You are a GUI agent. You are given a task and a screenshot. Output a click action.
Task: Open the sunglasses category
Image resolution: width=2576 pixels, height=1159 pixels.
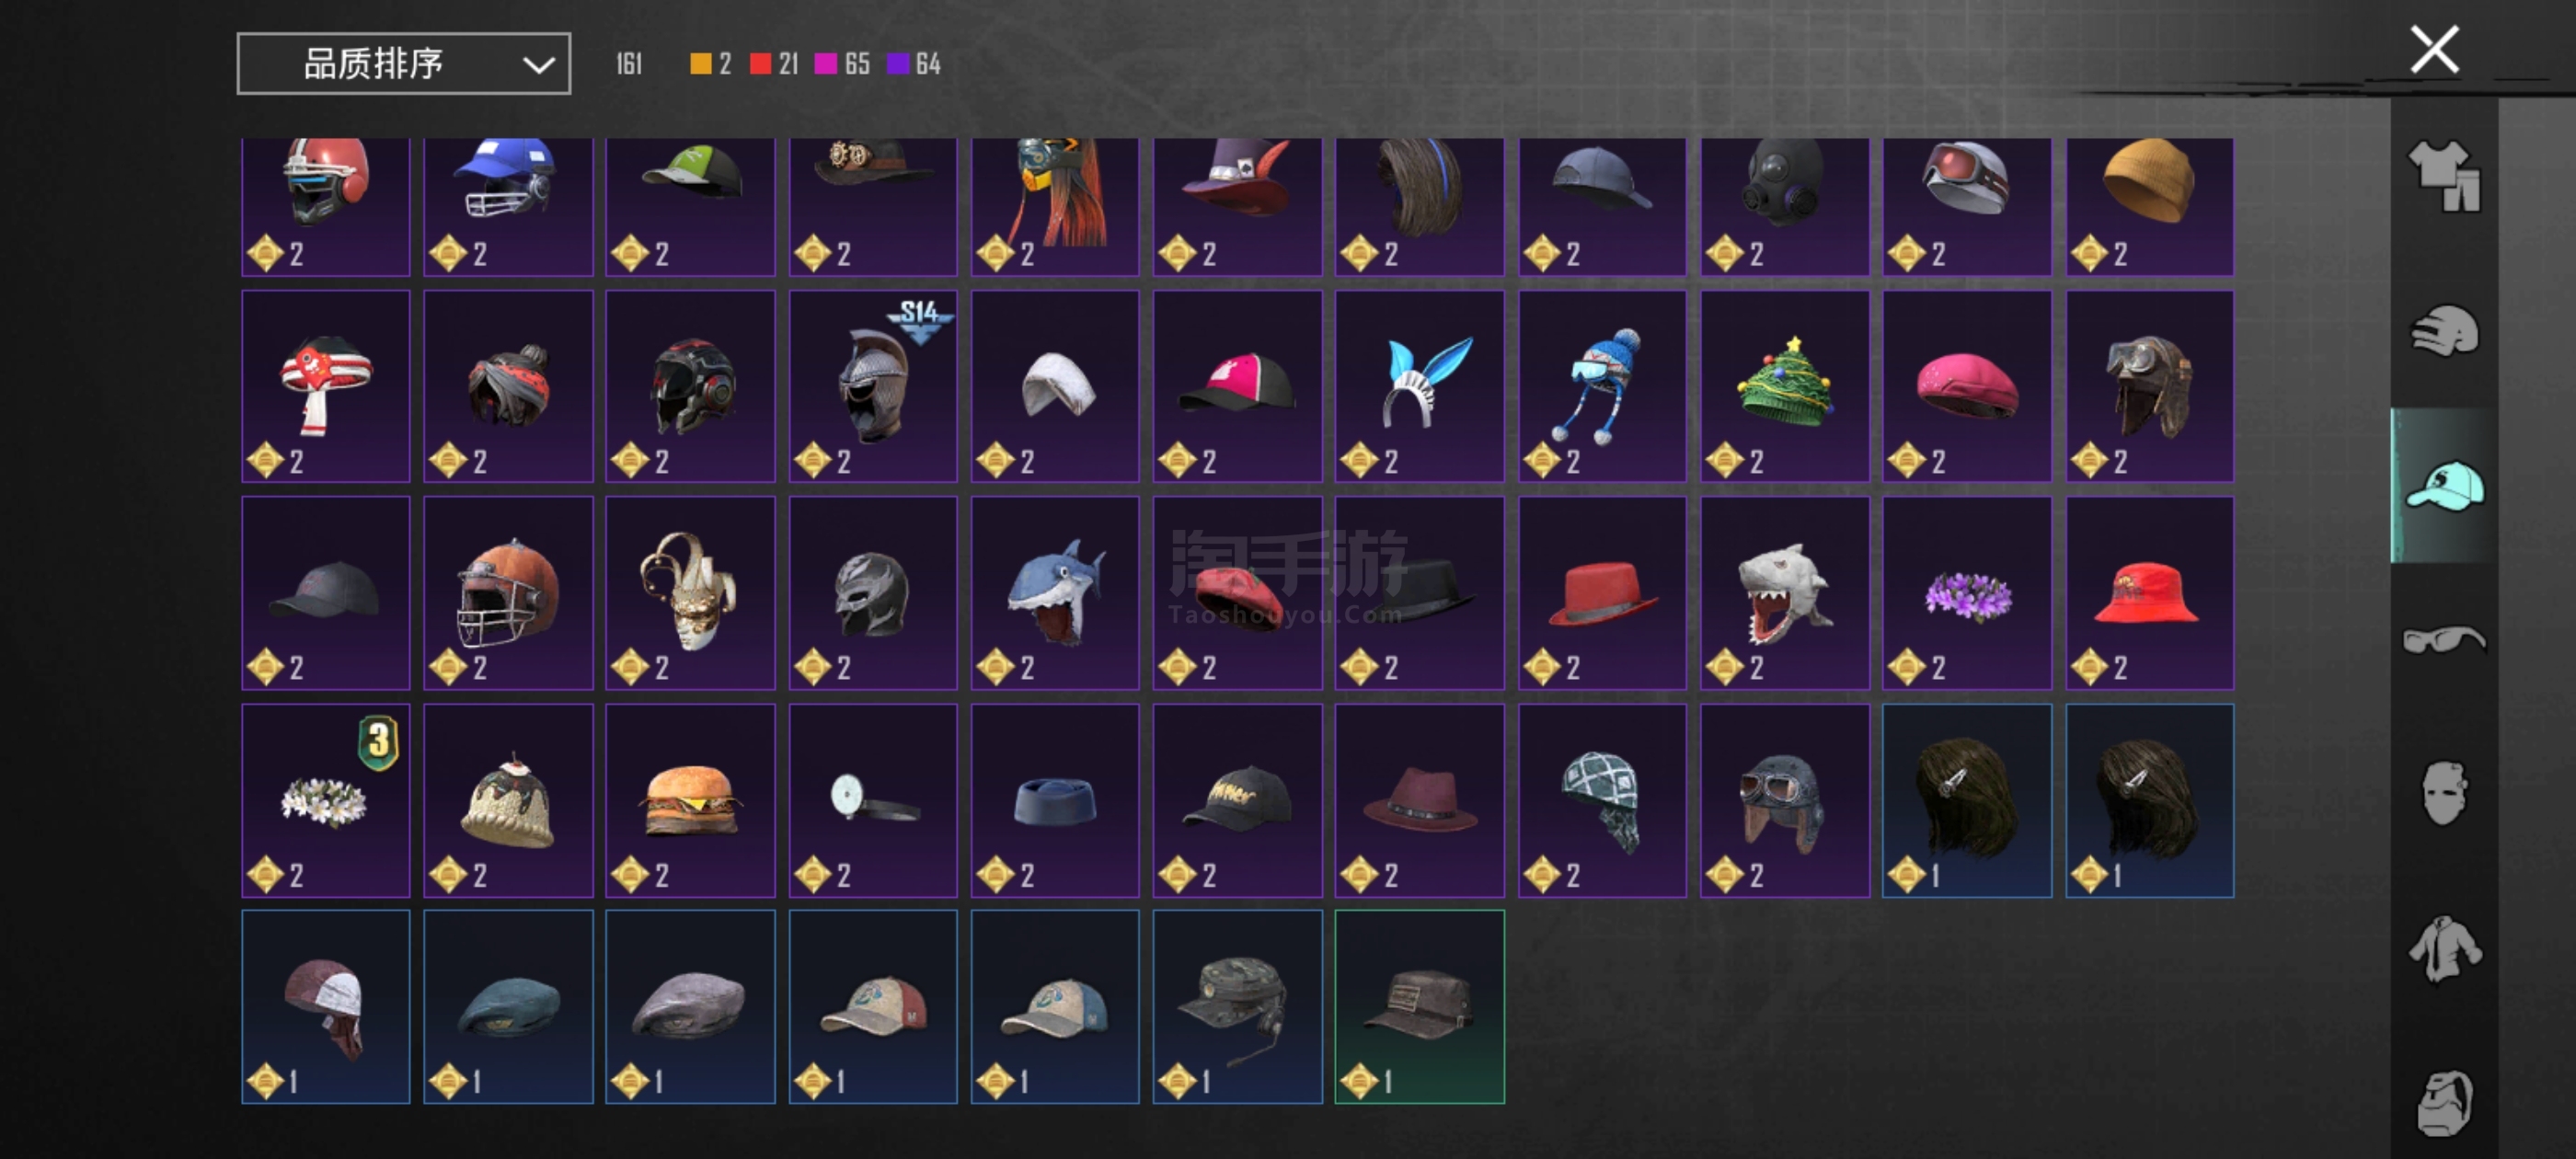click(2444, 639)
